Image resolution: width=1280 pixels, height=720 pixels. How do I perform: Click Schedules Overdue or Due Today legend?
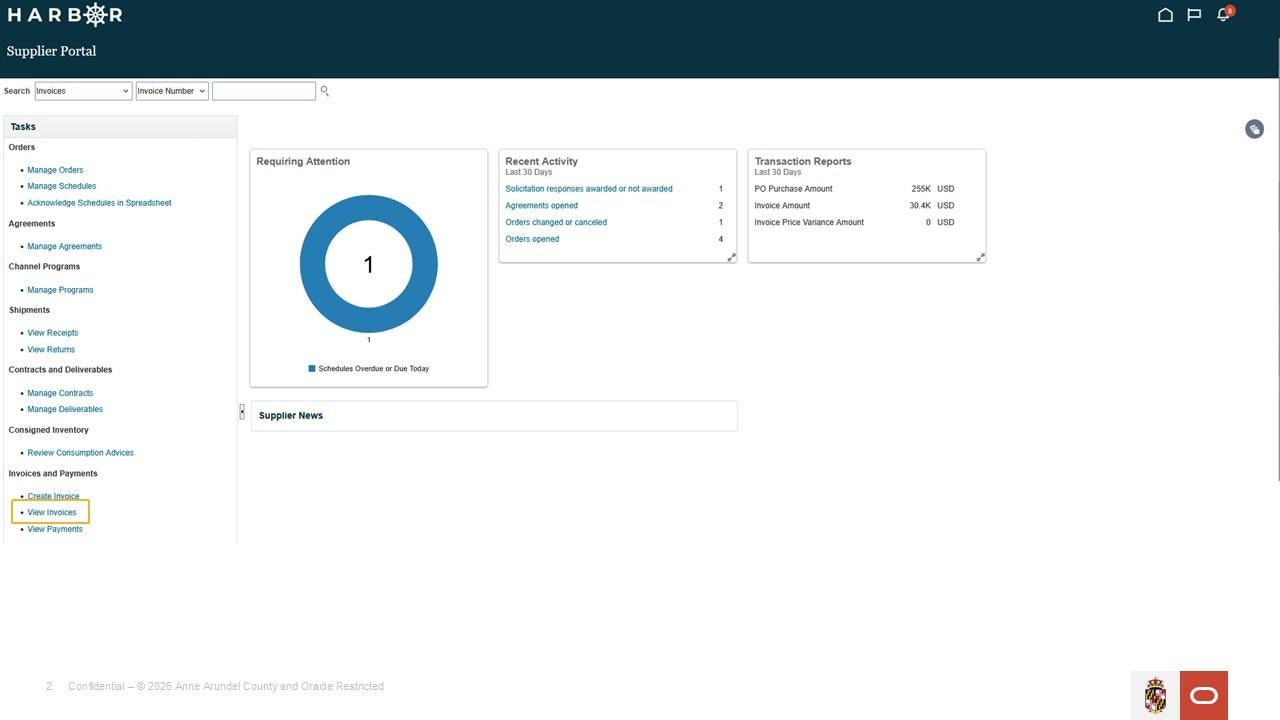coord(369,369)
